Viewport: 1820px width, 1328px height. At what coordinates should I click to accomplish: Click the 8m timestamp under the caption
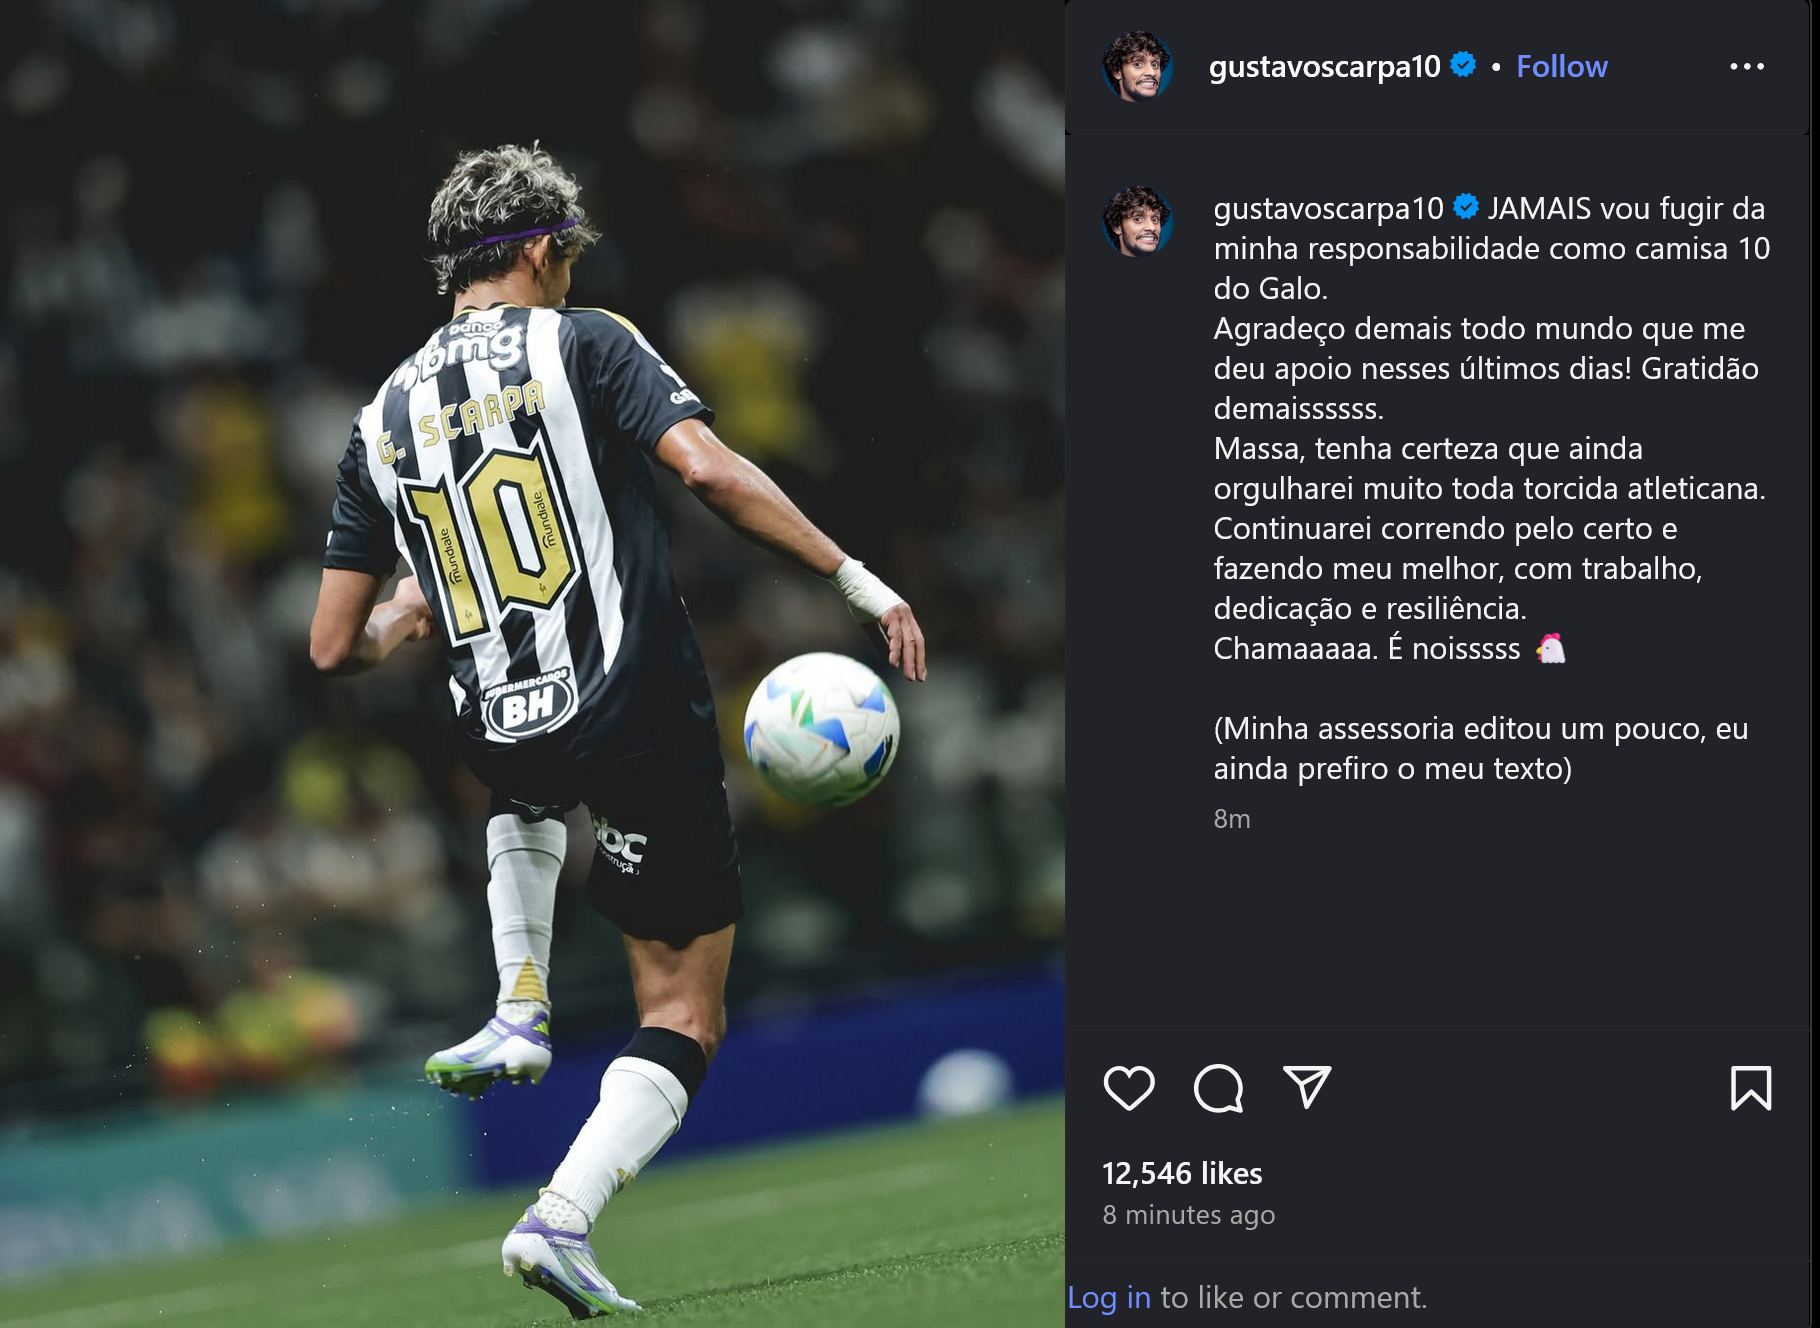[1232, 819]
